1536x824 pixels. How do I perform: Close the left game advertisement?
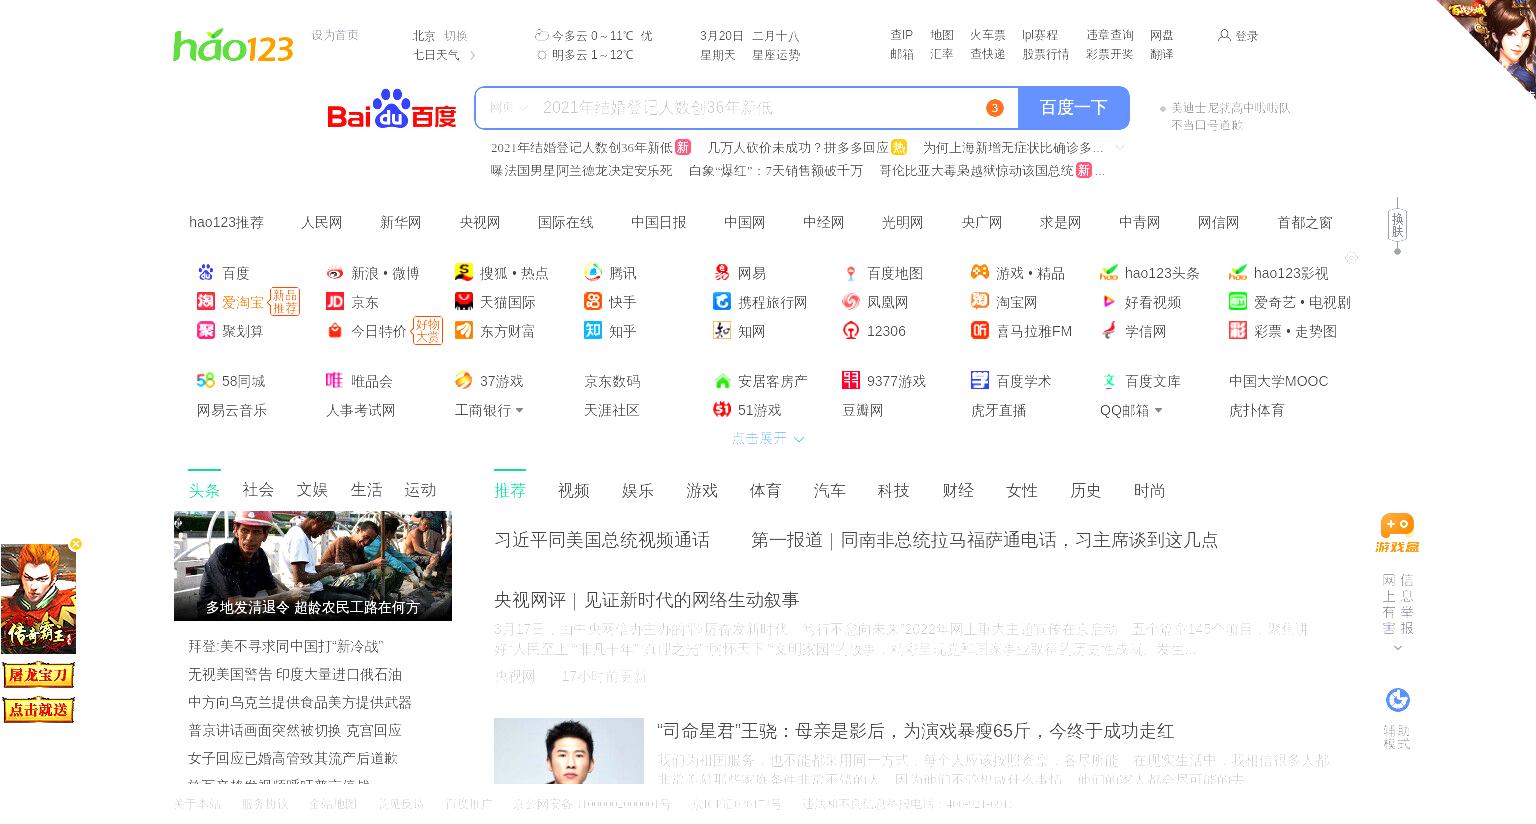tap(76, 544)
